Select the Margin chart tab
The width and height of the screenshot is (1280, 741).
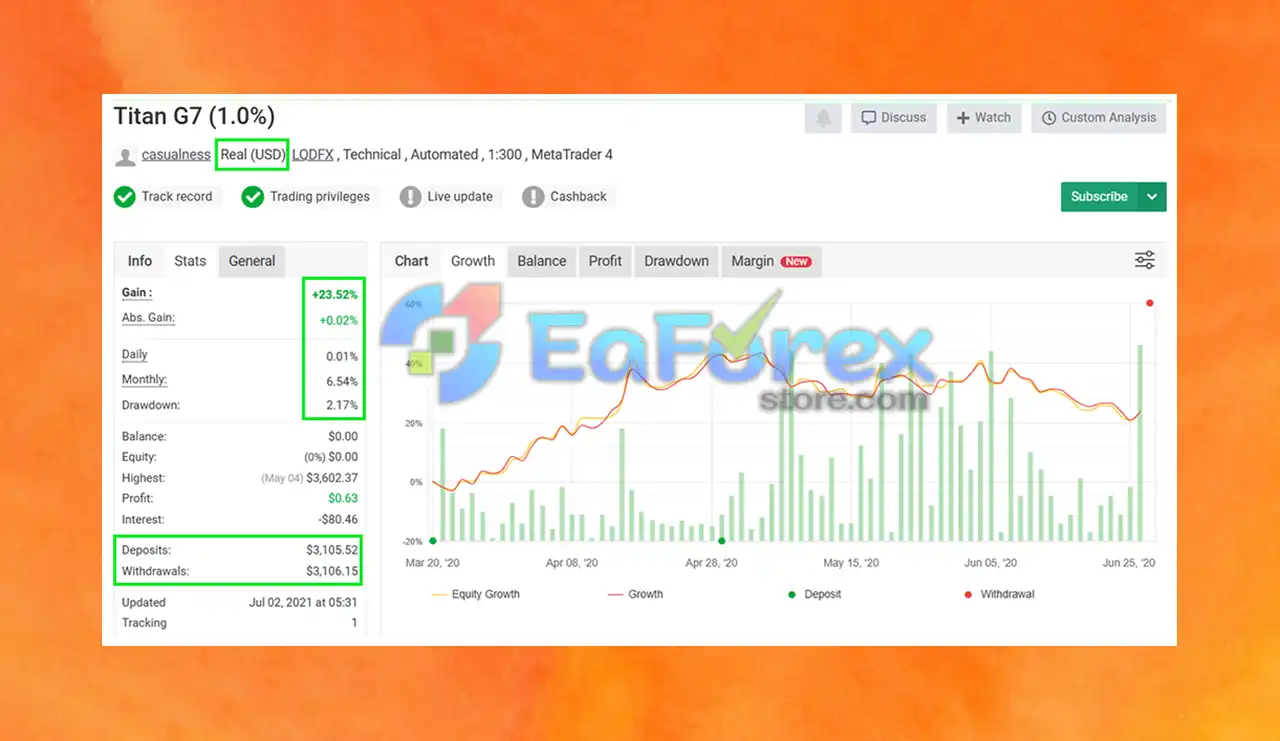(x=771, y=261)
